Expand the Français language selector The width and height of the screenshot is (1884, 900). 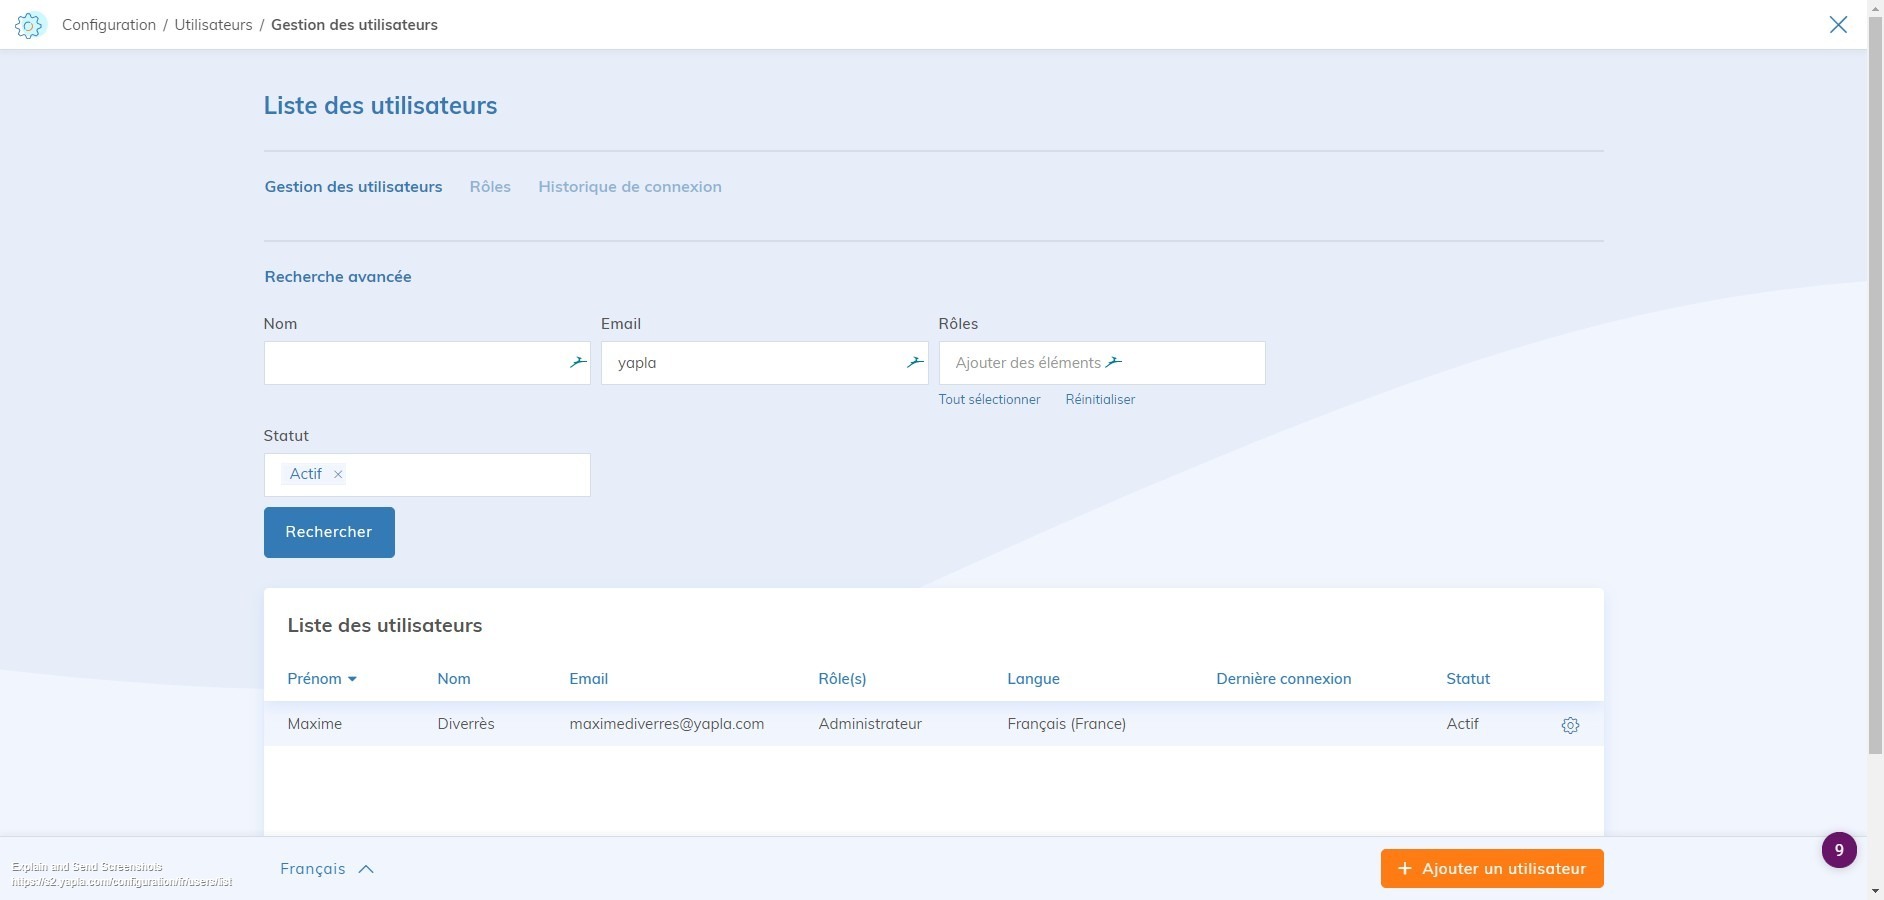327,869
